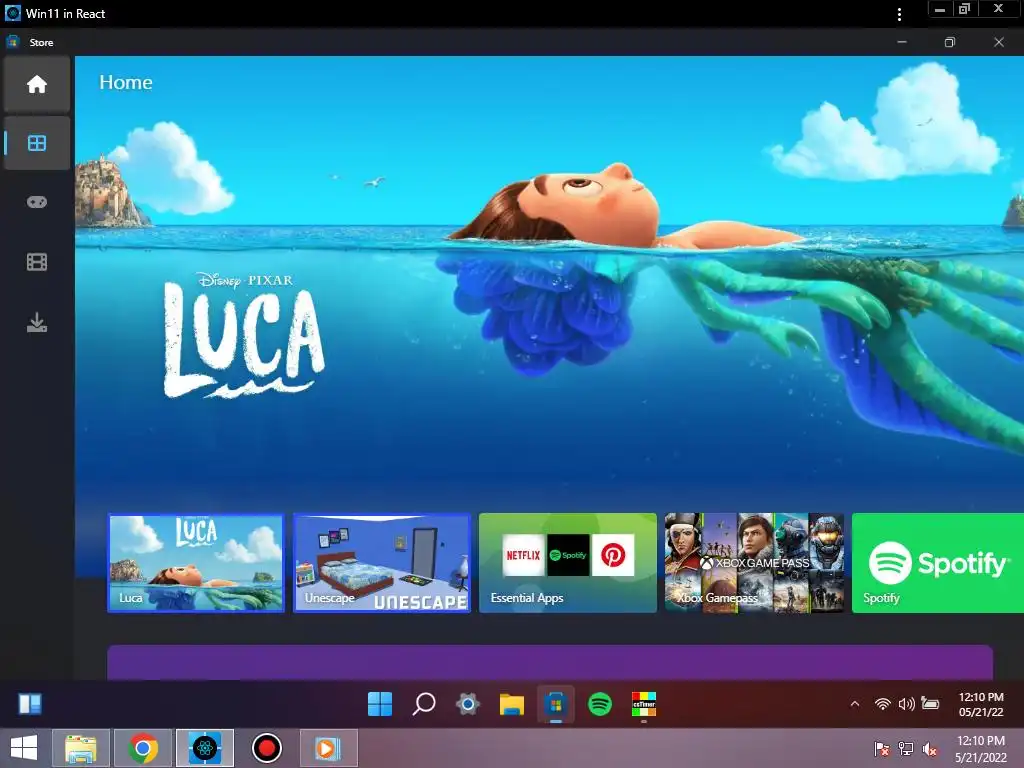1024x768 pixels.
Task: Expand hidden tray icons chevron
Action: pos(855,703)
